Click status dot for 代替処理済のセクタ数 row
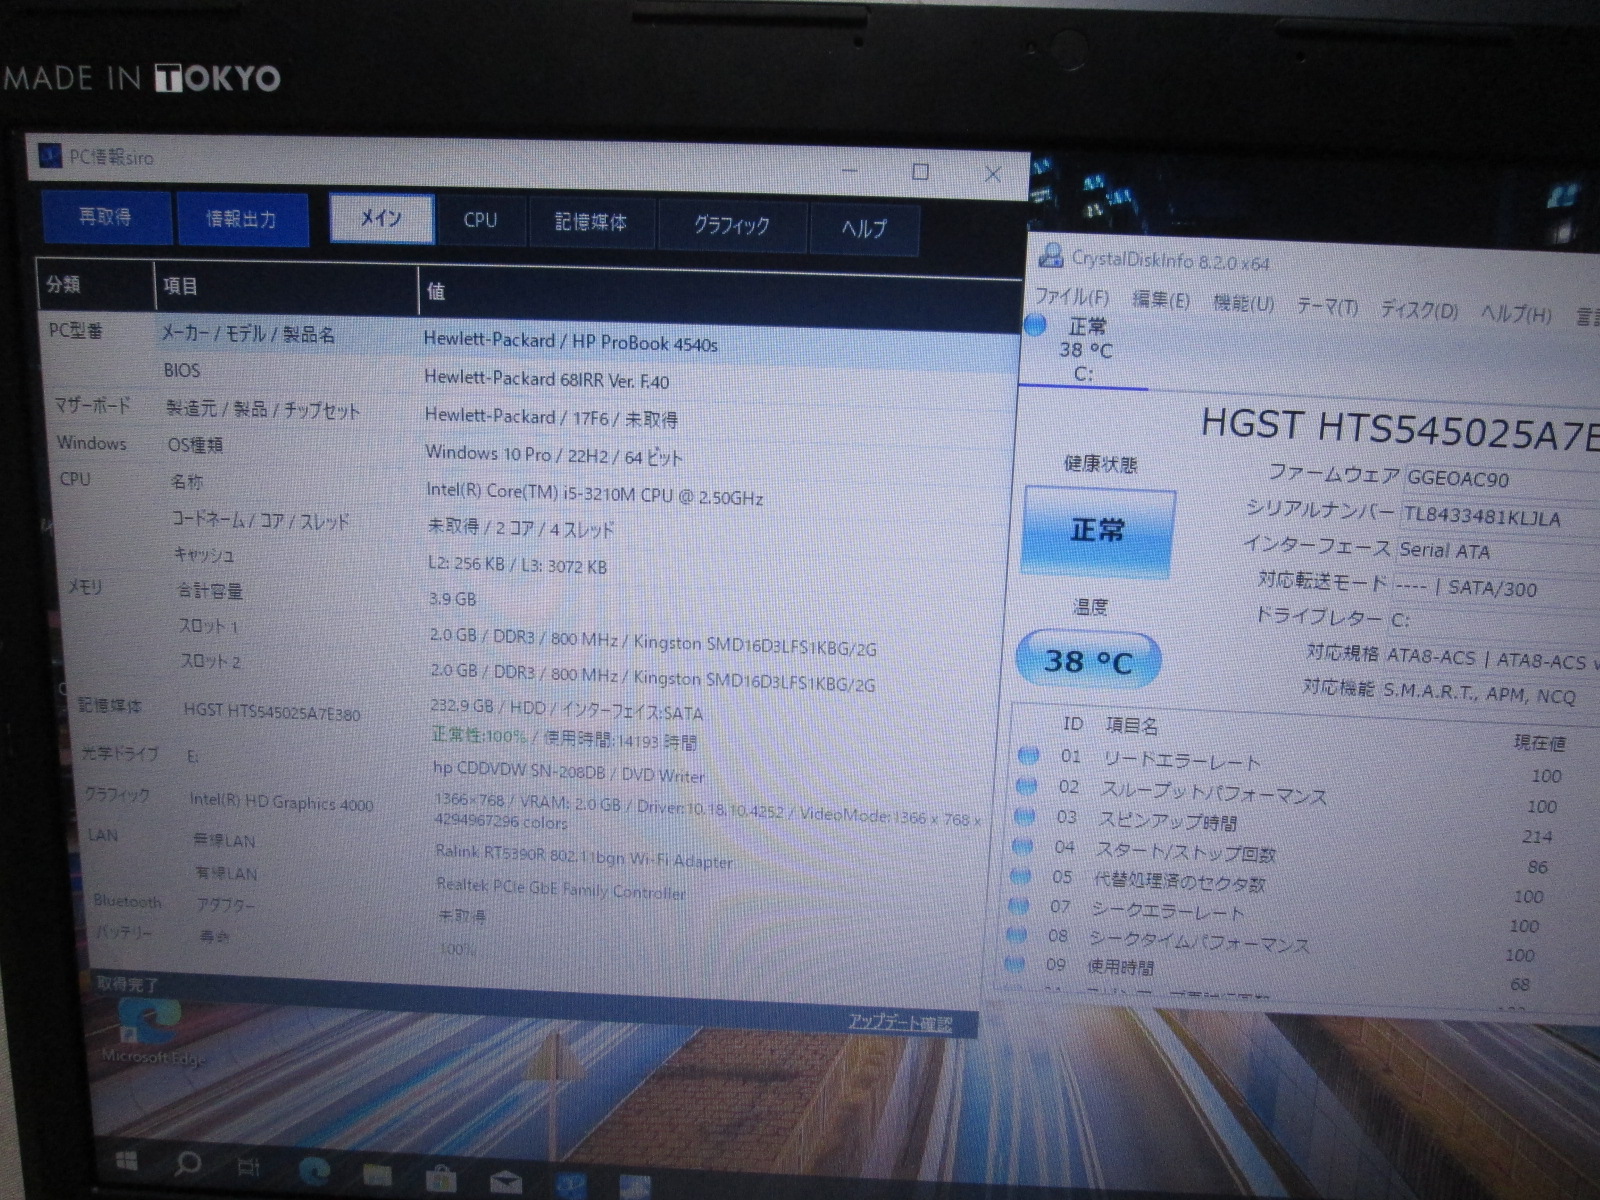The width and height of the screenshot is (1600, 1200). tap(1019, 876)
